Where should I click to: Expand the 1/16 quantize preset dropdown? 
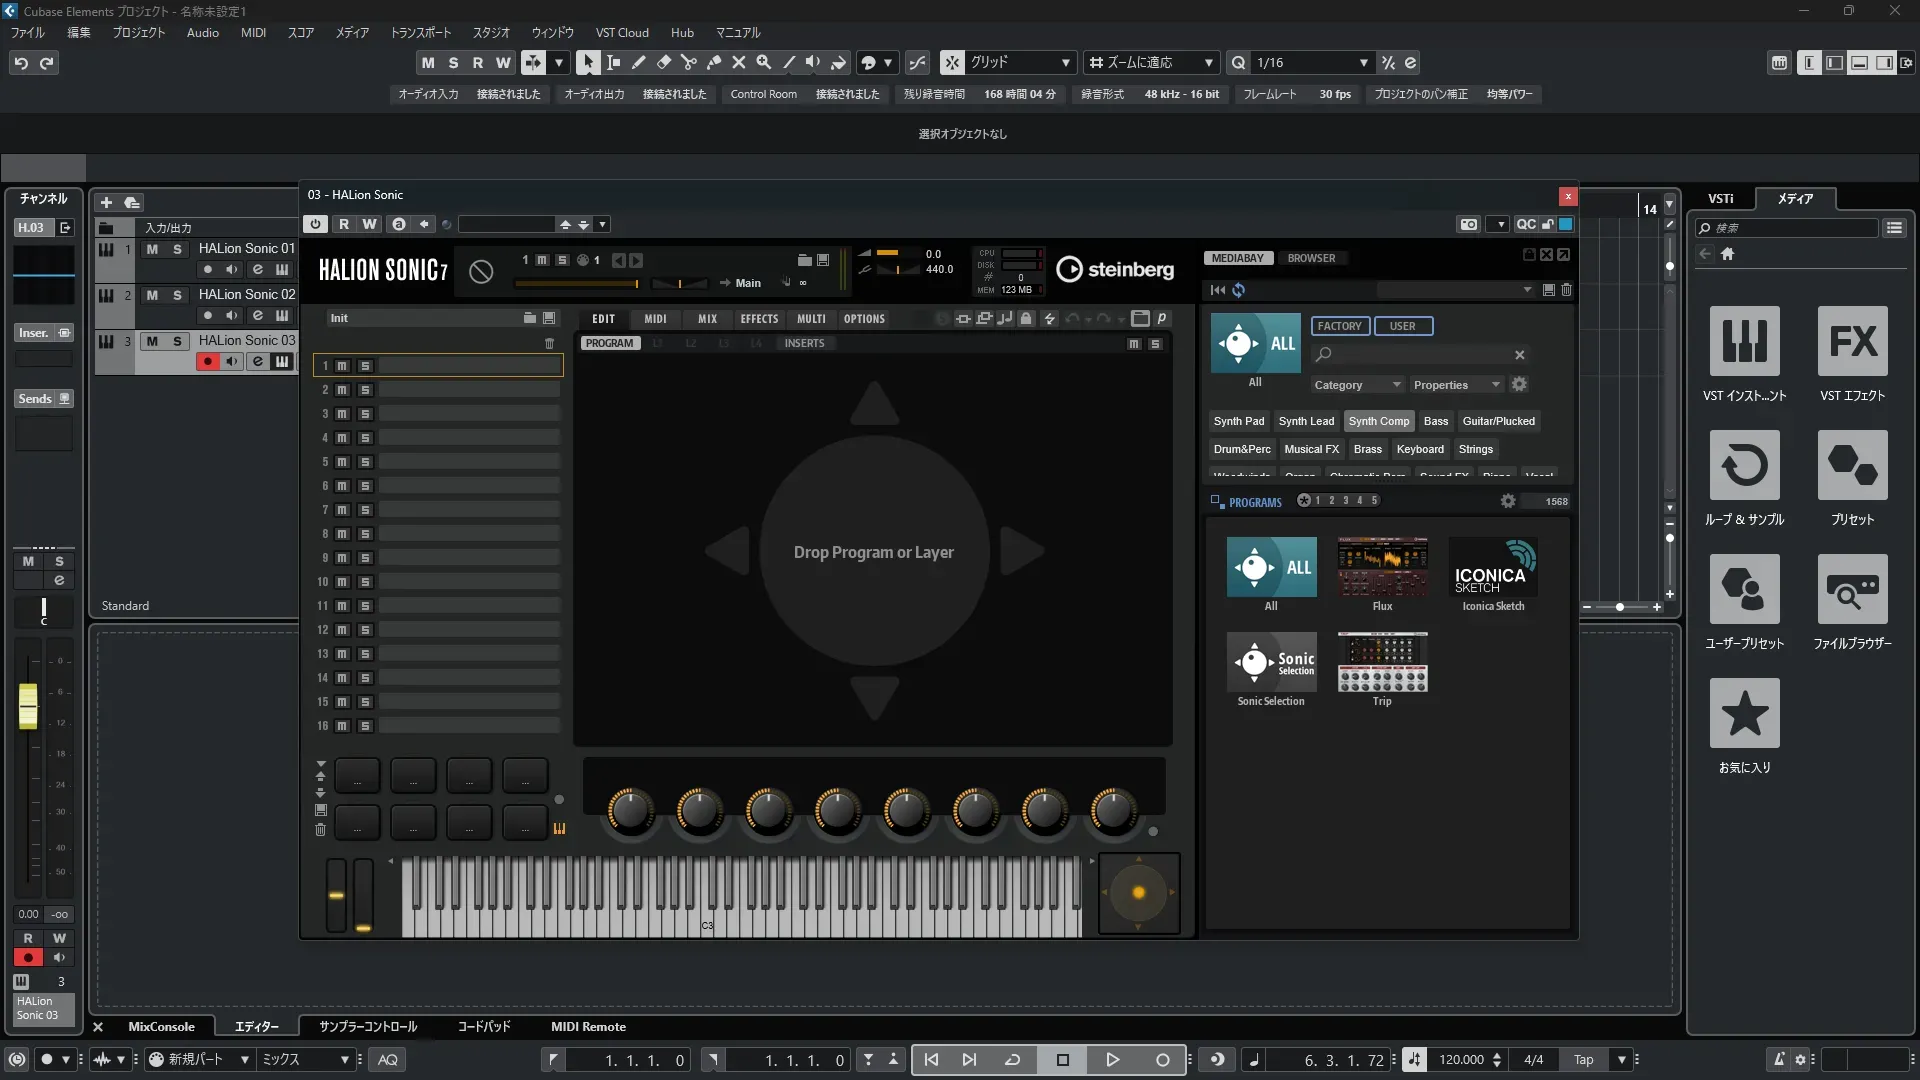click(1363, 63)
